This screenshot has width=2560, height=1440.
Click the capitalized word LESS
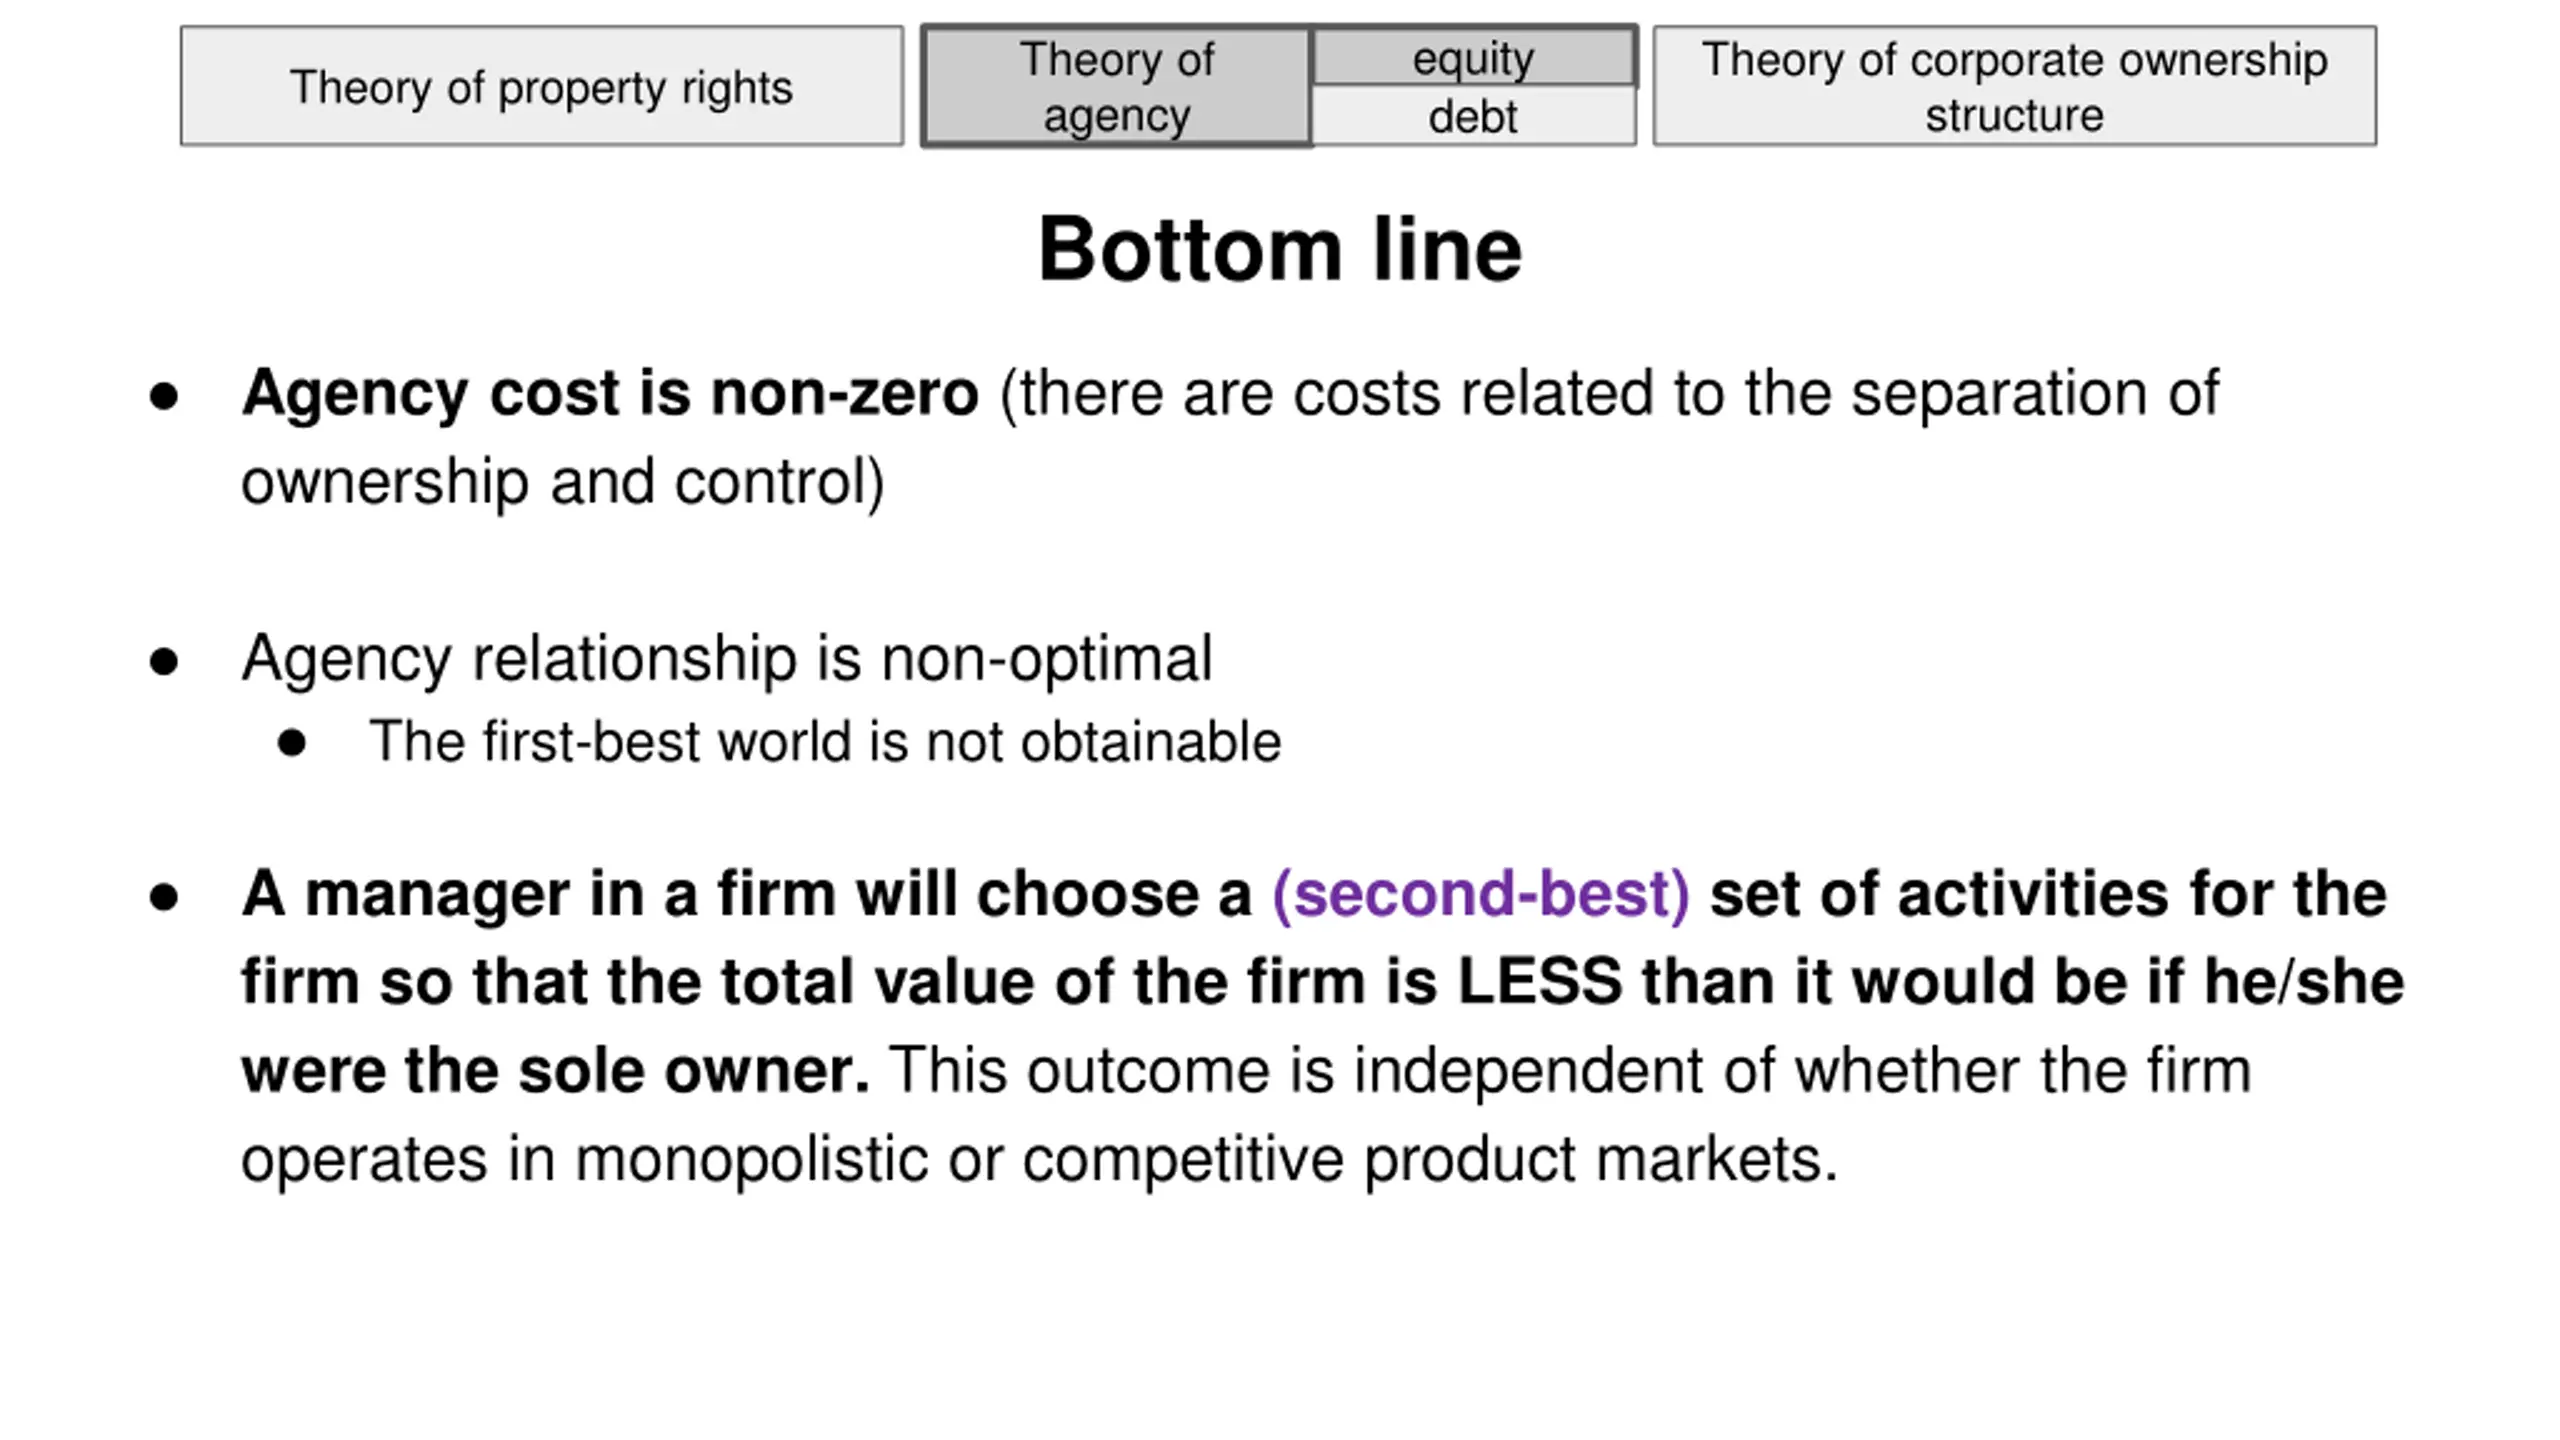[x=1540, y=982]
